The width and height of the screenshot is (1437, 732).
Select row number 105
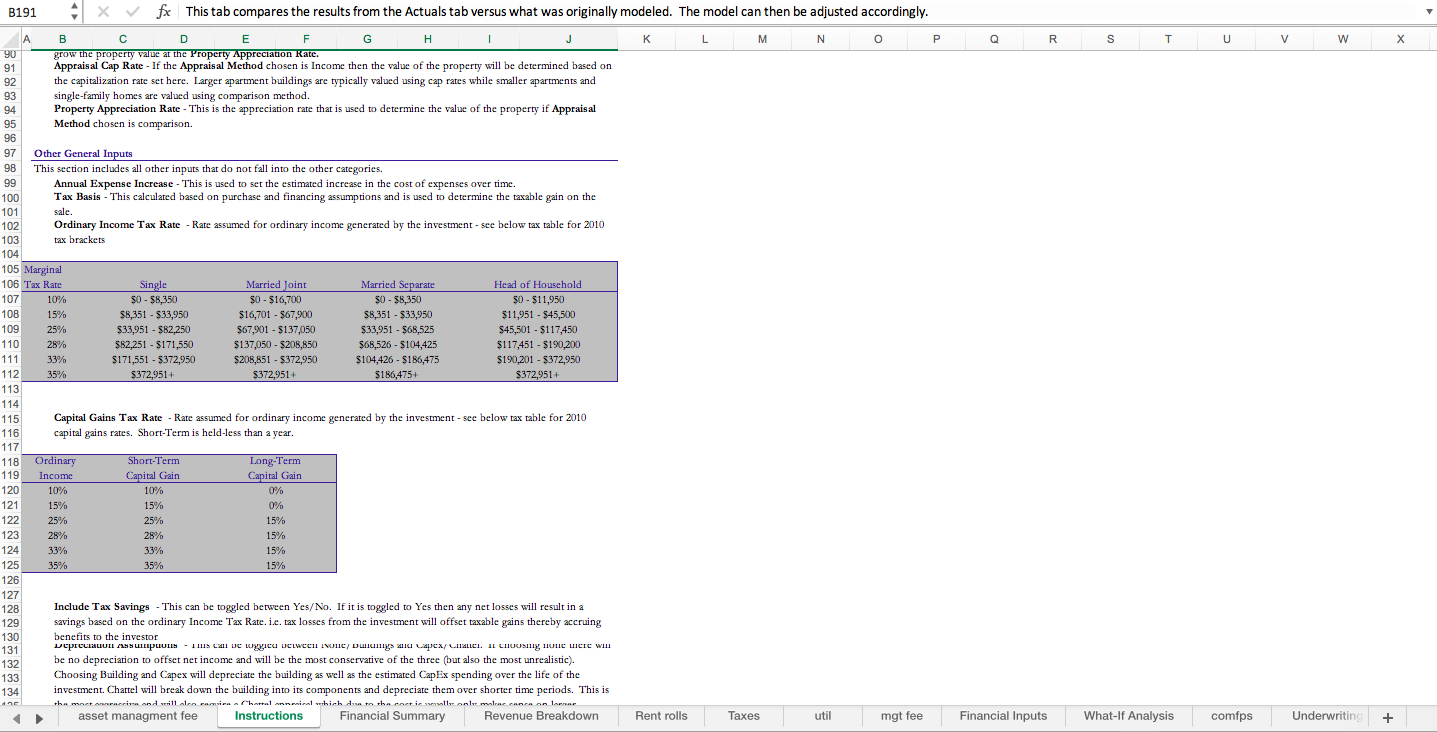10,269
